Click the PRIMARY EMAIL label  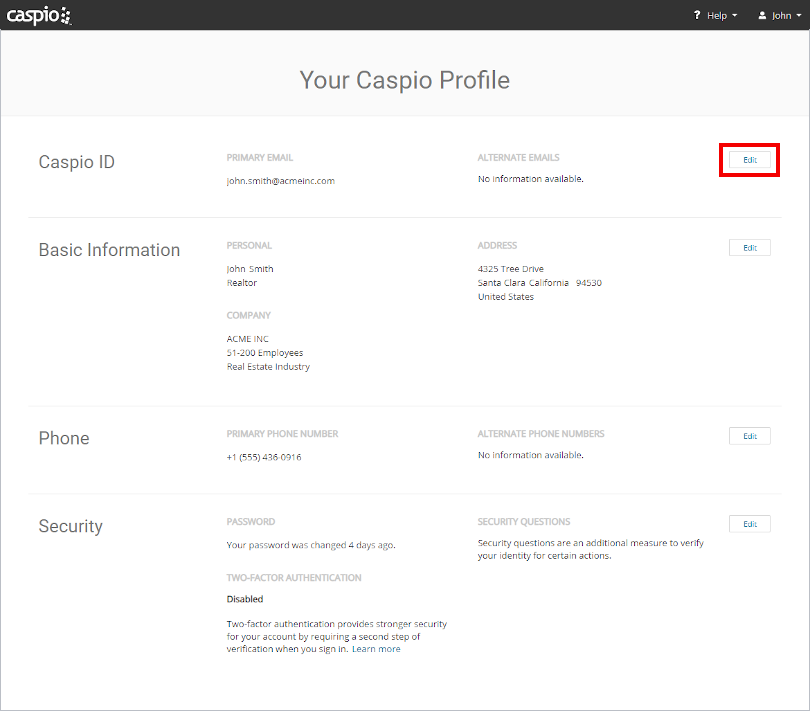coord(259,158)
